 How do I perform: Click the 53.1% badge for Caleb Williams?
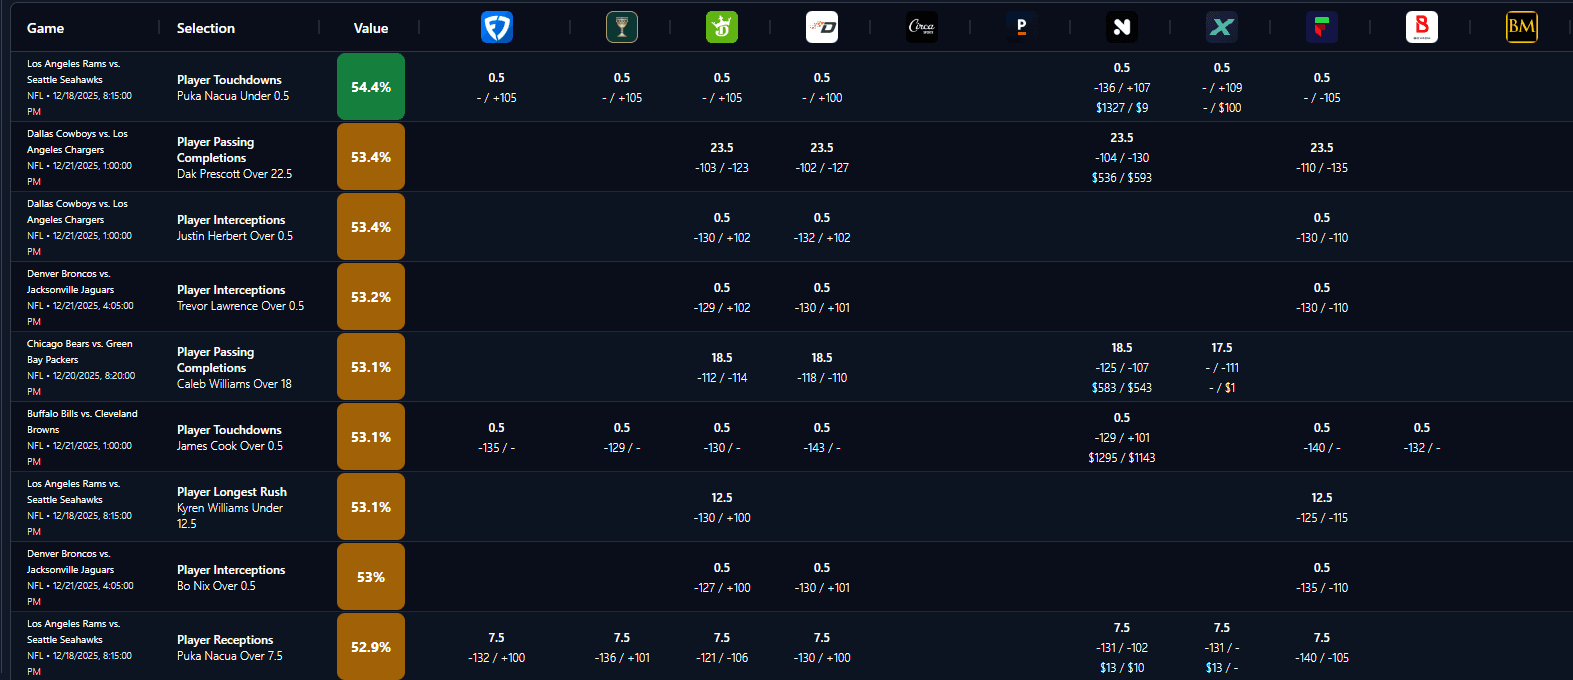(x=371, y=367)
